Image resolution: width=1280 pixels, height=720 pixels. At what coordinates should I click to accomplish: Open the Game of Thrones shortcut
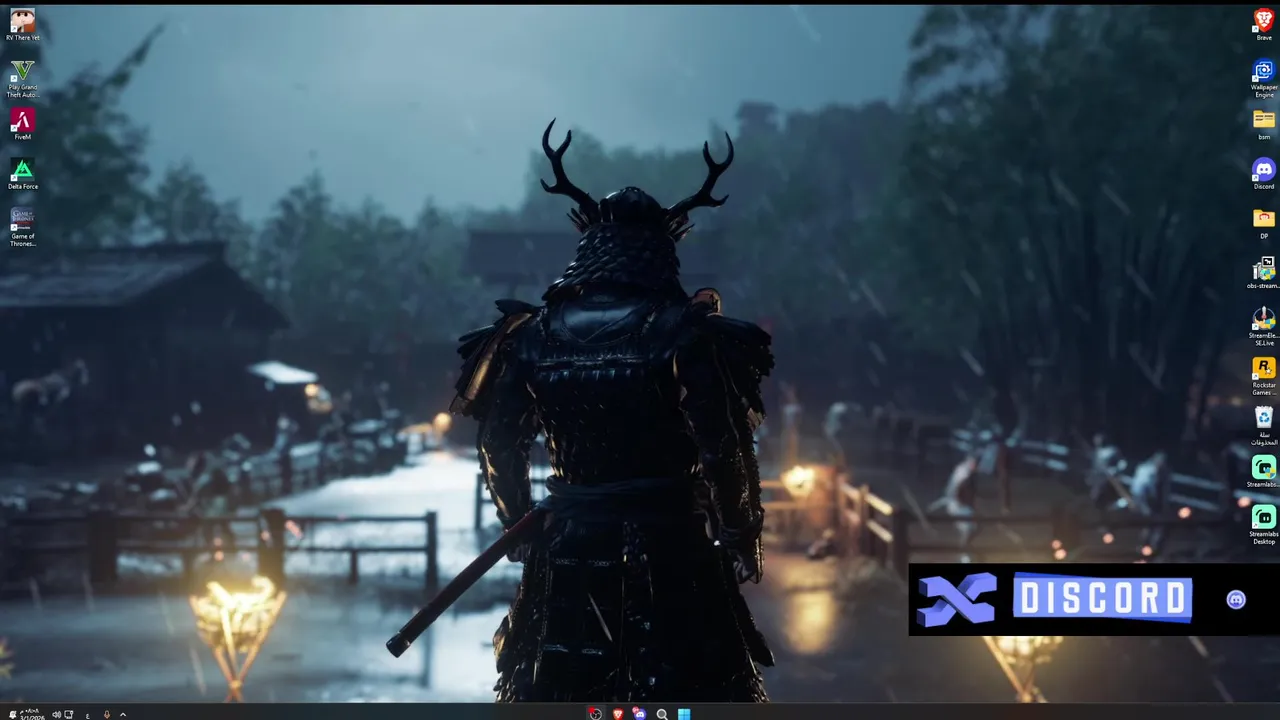[x=22, y=226]
